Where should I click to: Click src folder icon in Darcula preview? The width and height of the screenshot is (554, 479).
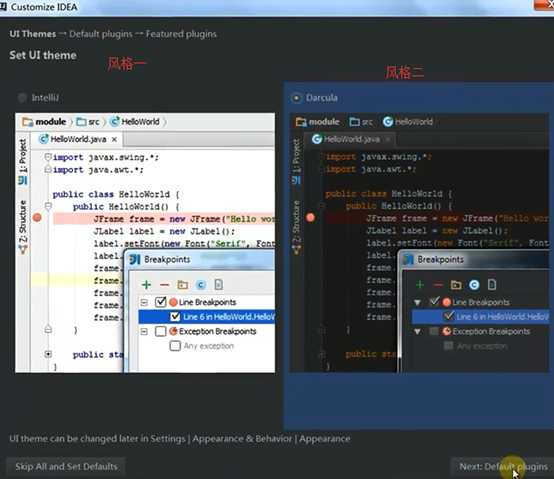pos(354,122)
